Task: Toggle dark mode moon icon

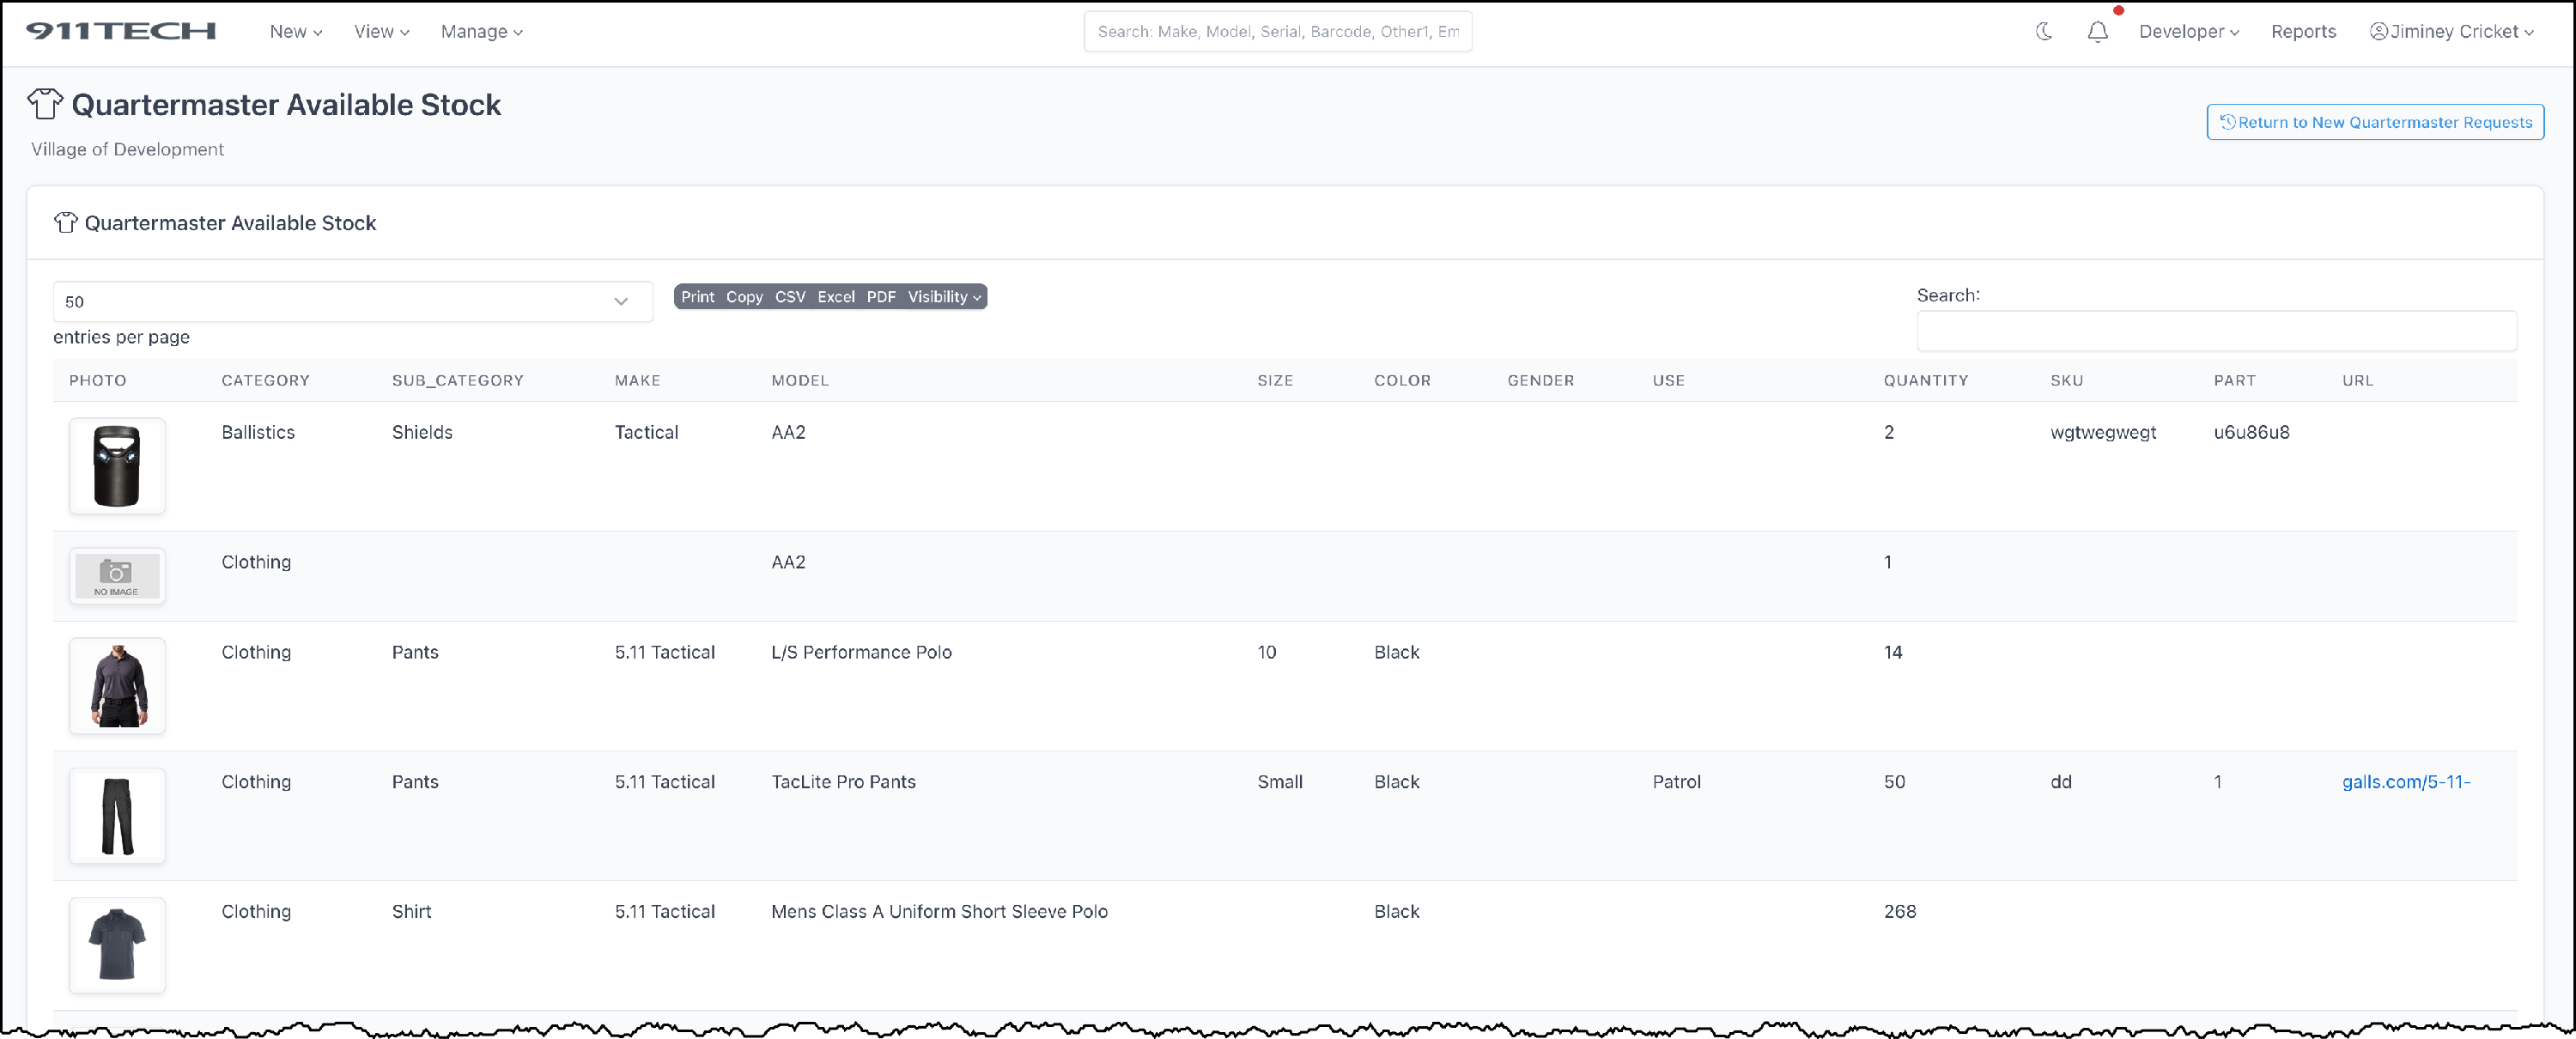Action: coord(2044,31)
